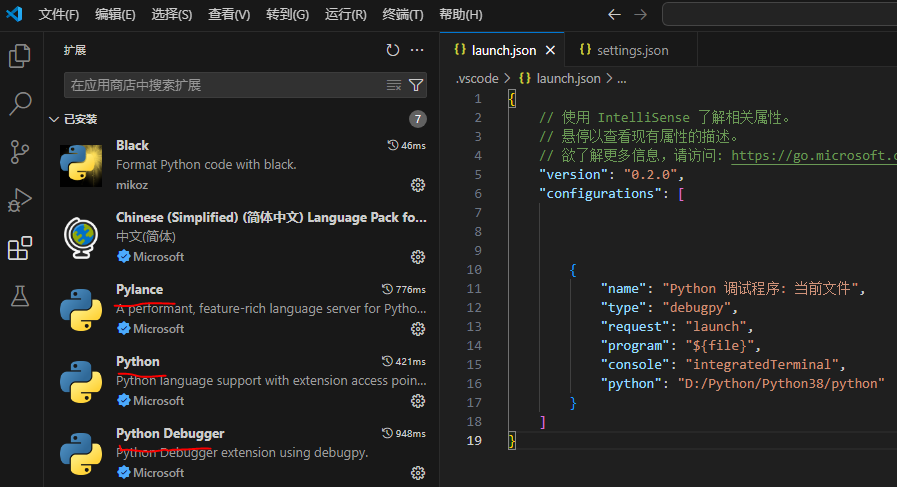Click the "configurations" key in editor
Viewport: 897px width, 487px height.
pos(600,193)
